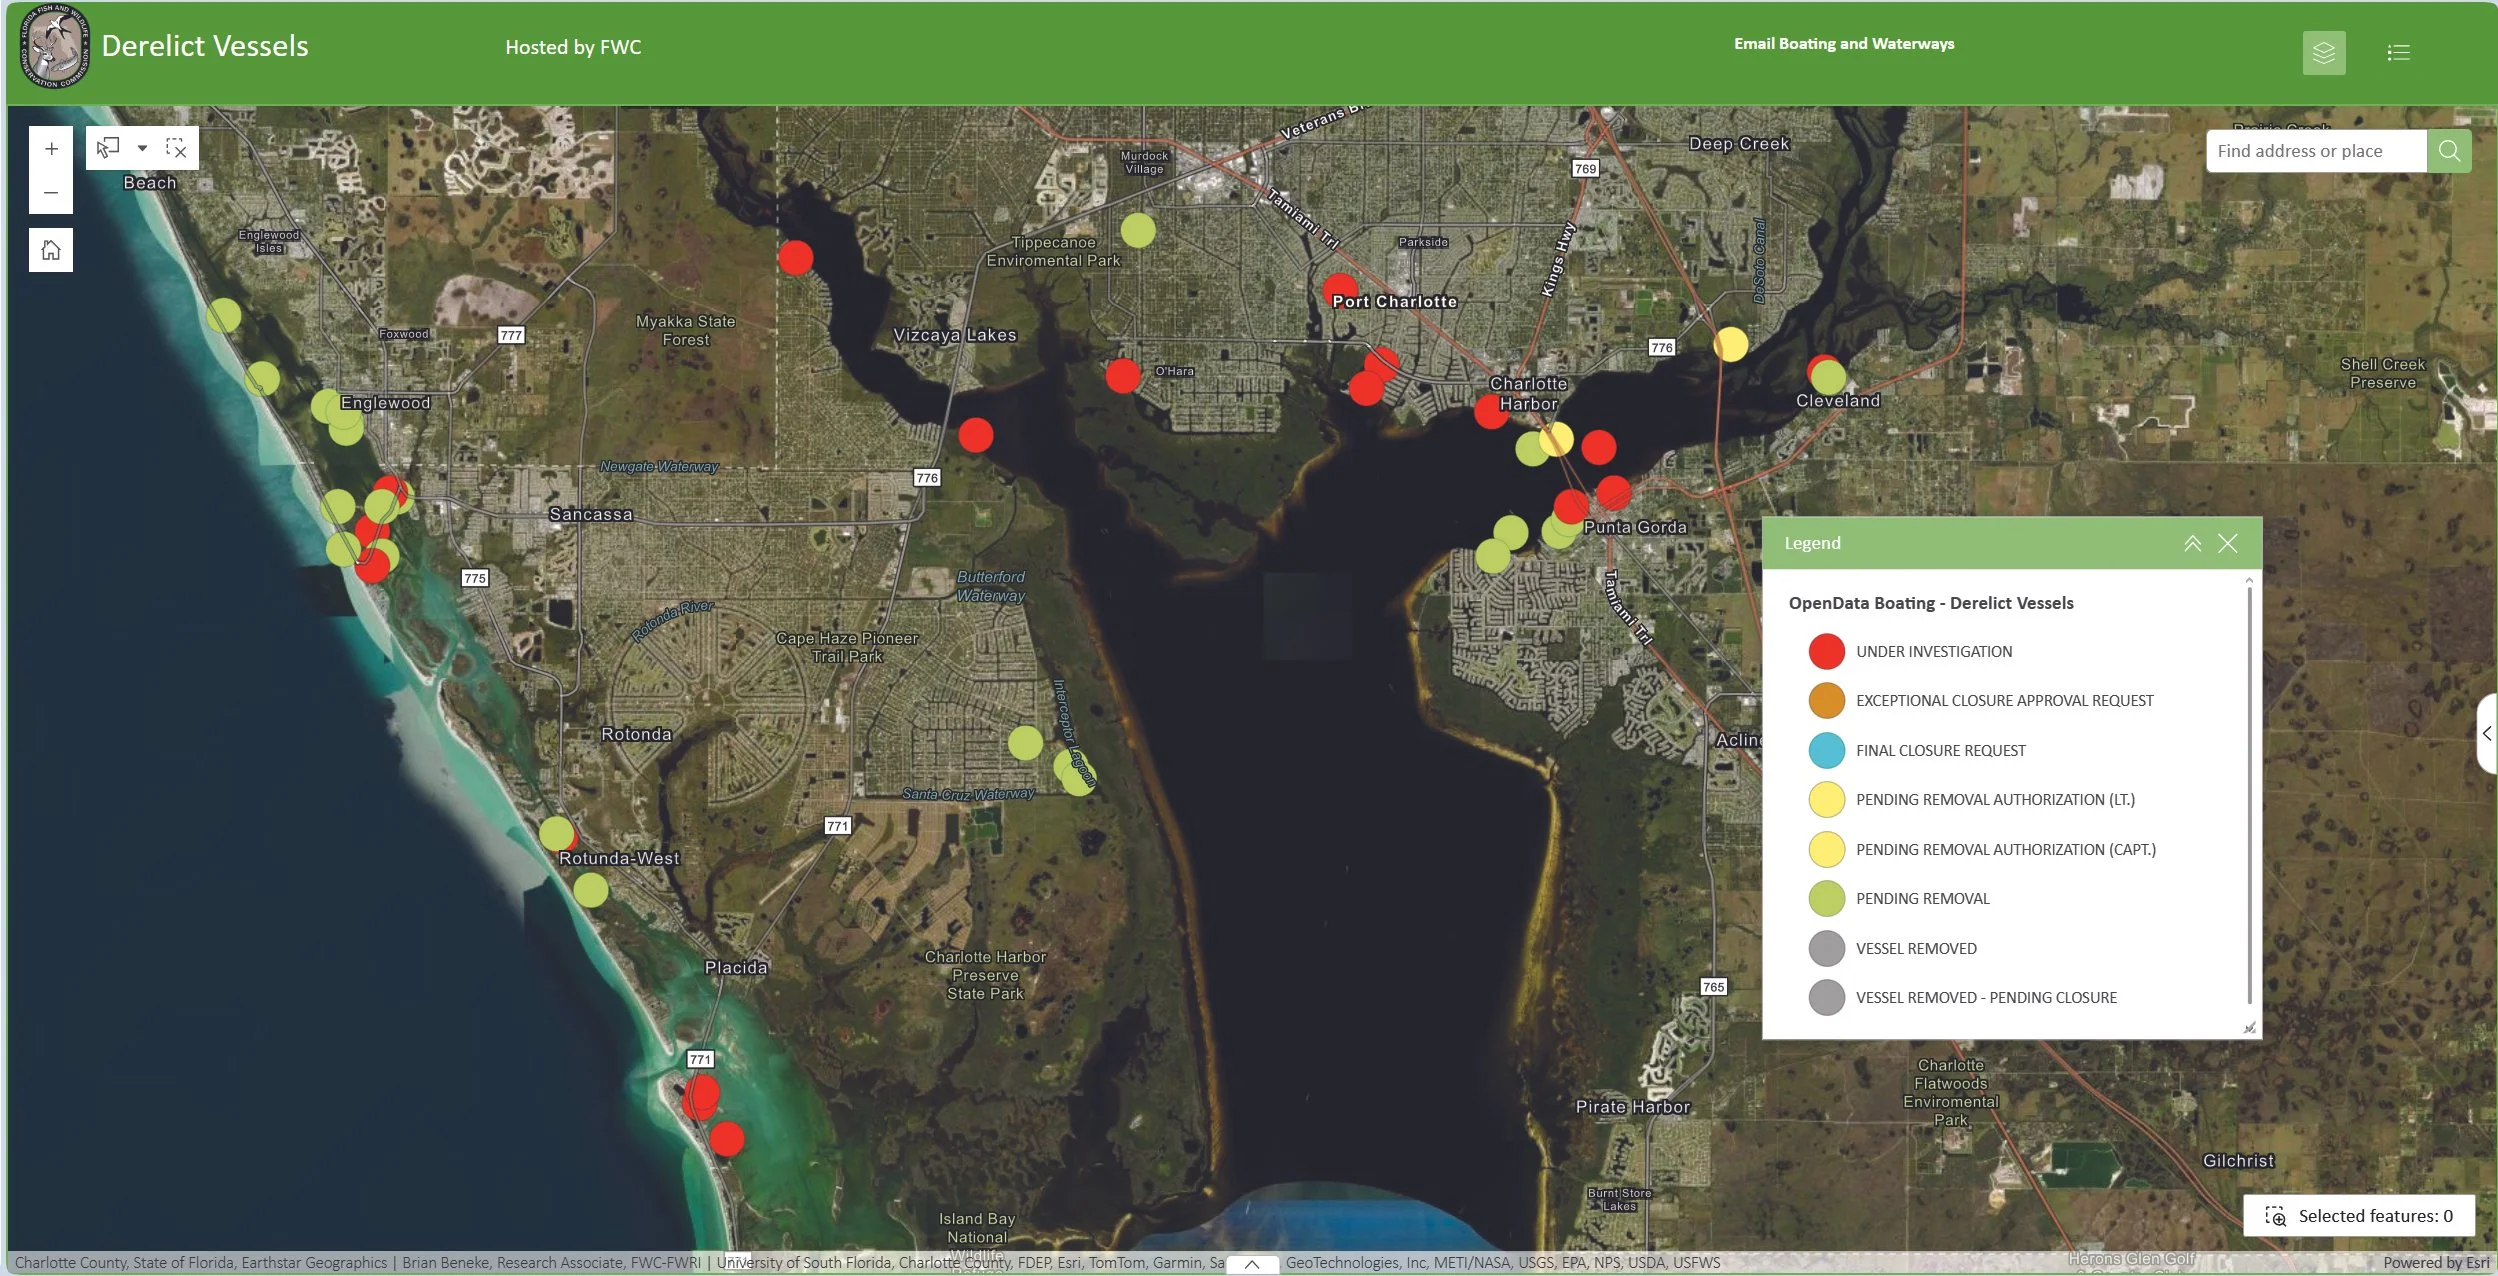The width and height of the screenshot is (2498, 1276).
Task: Open the legend list icon in header
Action: coord(2398,52)
